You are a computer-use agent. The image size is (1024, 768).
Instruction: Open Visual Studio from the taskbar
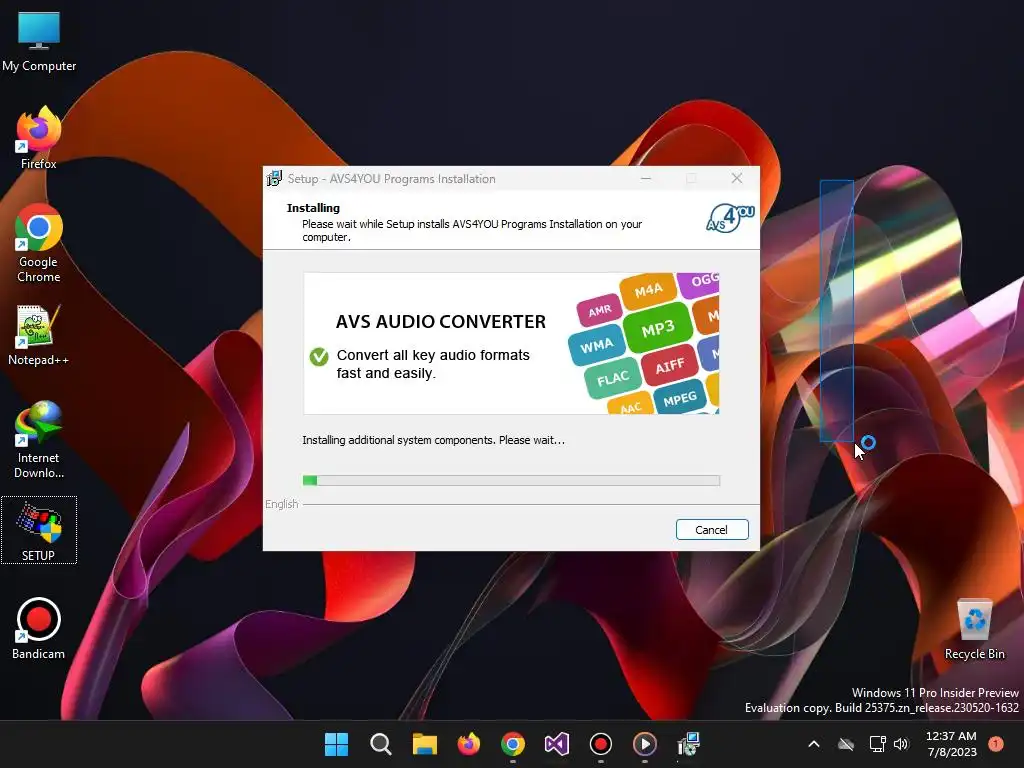556,744
